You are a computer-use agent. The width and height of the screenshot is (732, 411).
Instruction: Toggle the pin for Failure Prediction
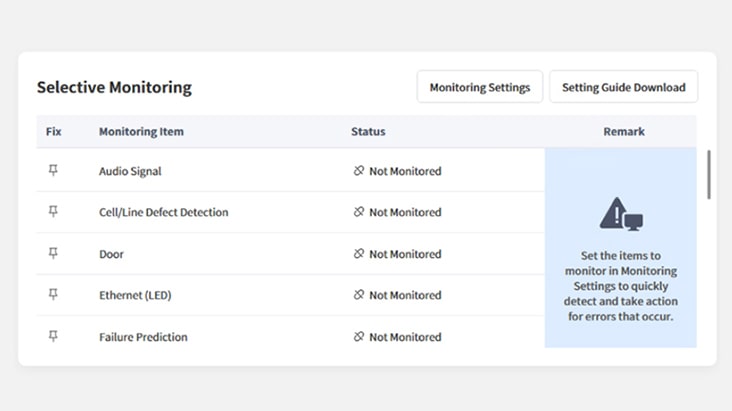(53, 337)
